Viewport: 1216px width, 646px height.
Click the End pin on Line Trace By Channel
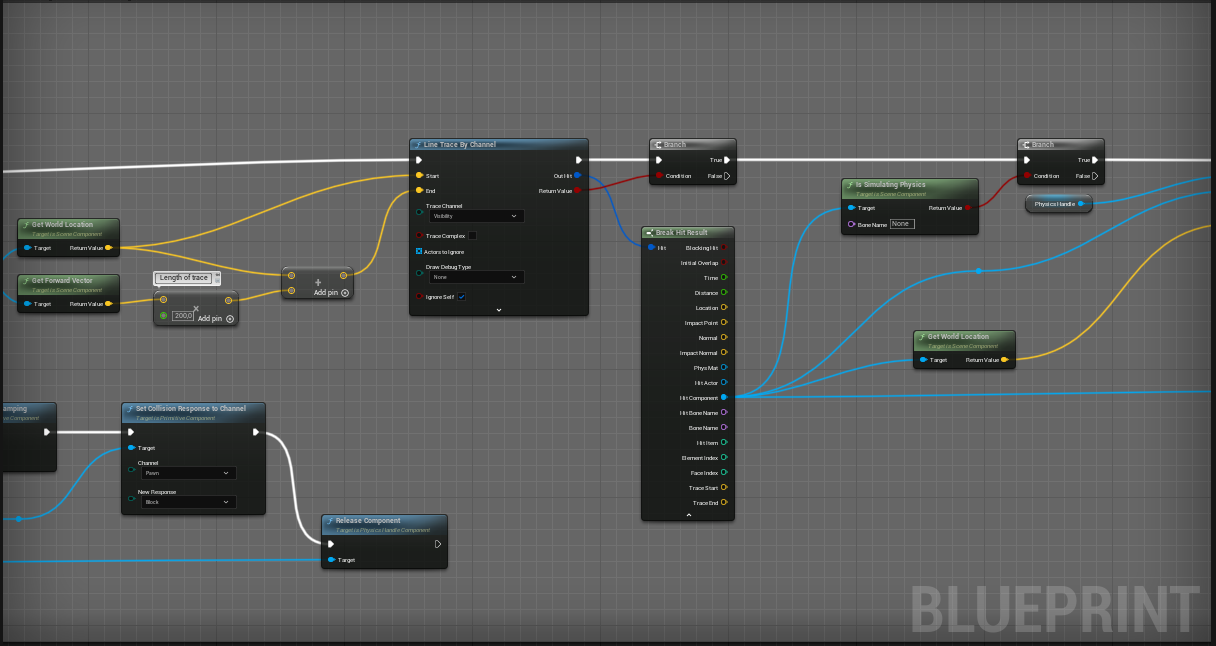[x=419, y=190]
